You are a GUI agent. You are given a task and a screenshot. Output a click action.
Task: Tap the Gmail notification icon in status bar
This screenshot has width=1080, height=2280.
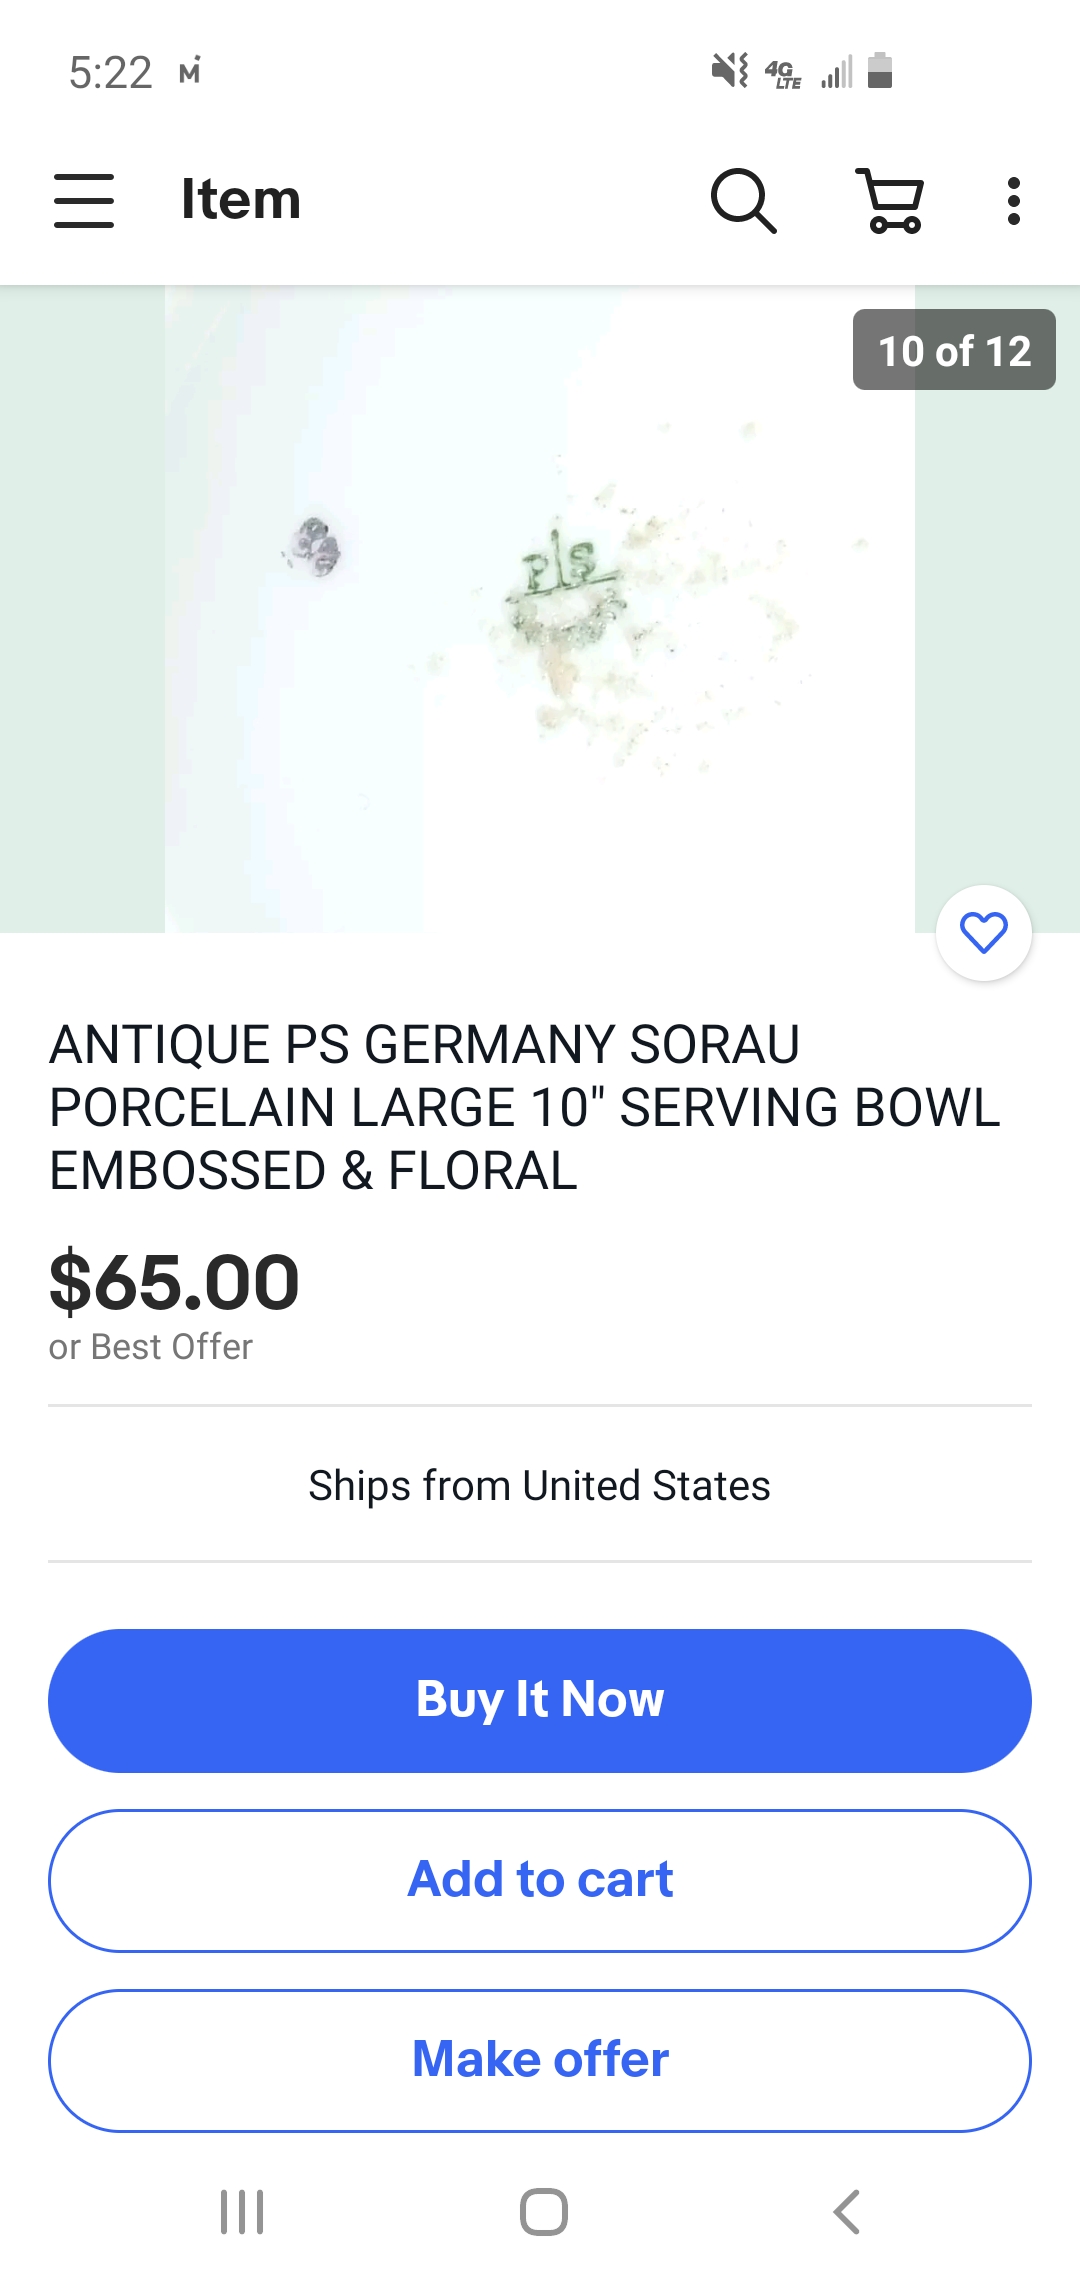pyautogui.click(x=190, y=72)
